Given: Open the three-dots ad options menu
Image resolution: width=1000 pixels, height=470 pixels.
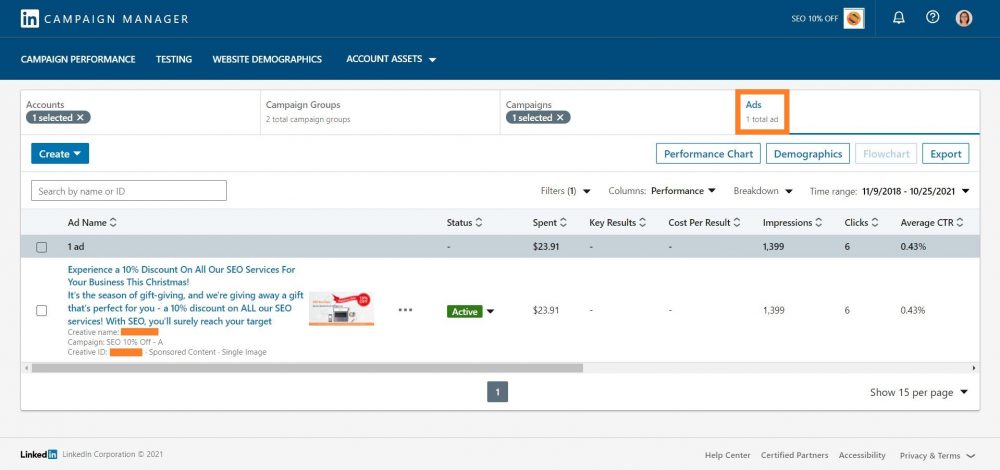Looking at the screenshot, I should click(x=405, y=310).
